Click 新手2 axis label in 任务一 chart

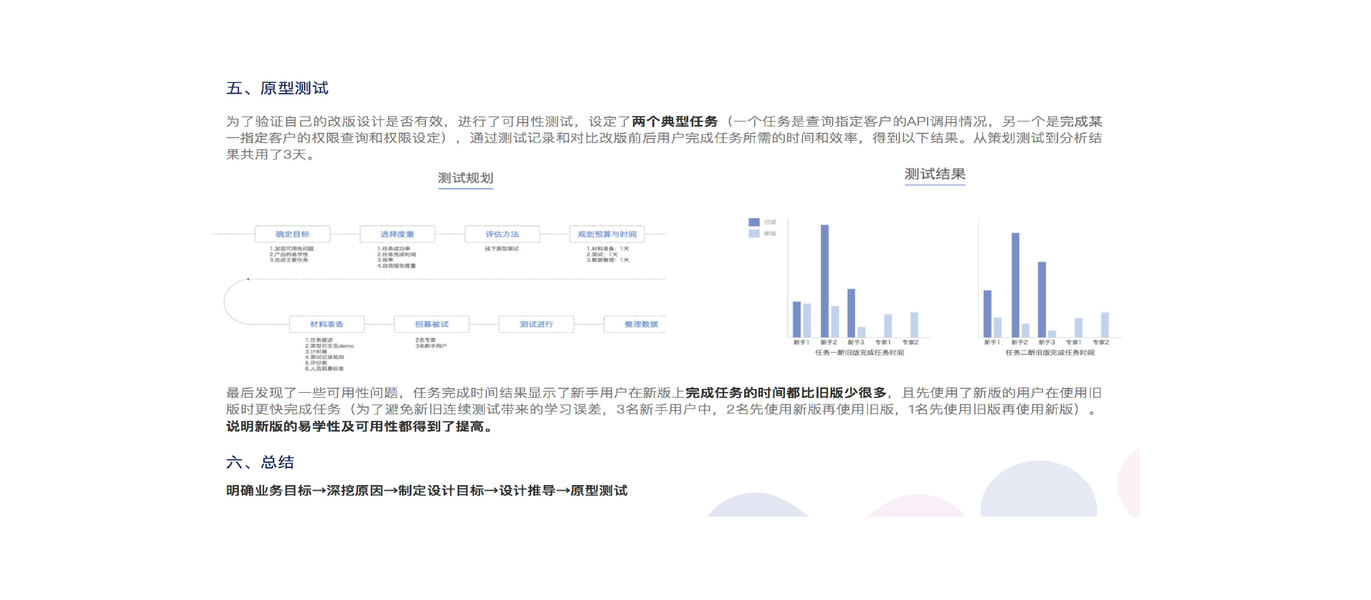click(829, 343)
